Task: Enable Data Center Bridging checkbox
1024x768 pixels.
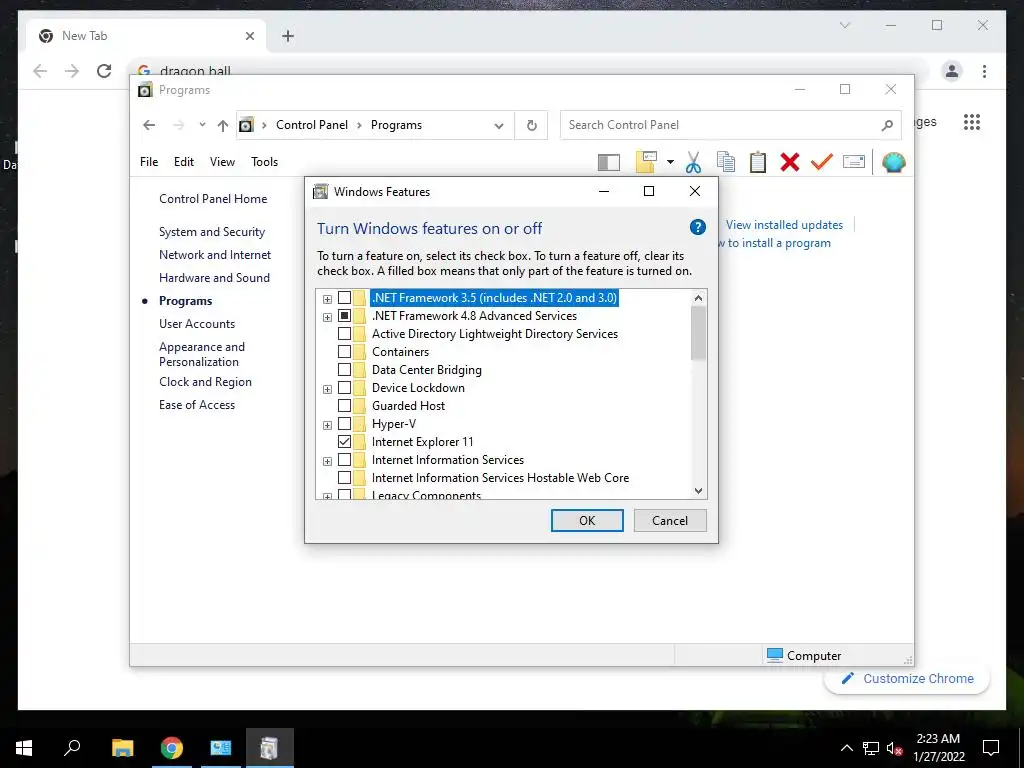Action: click(x=344, y=370)
